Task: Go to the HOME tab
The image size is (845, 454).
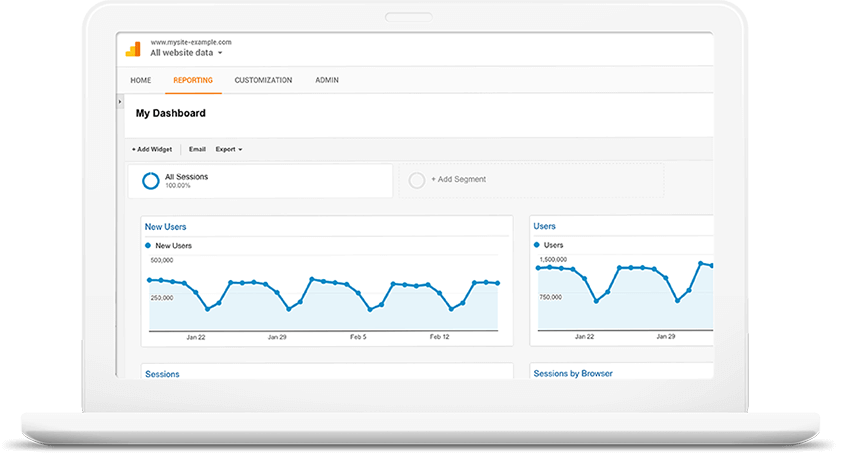Action: [x=140, y=80]
